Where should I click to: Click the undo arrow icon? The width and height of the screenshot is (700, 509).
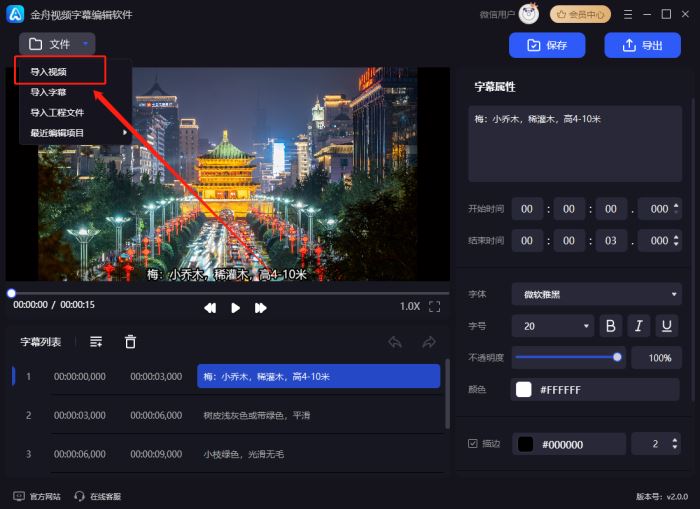[395, 342]
